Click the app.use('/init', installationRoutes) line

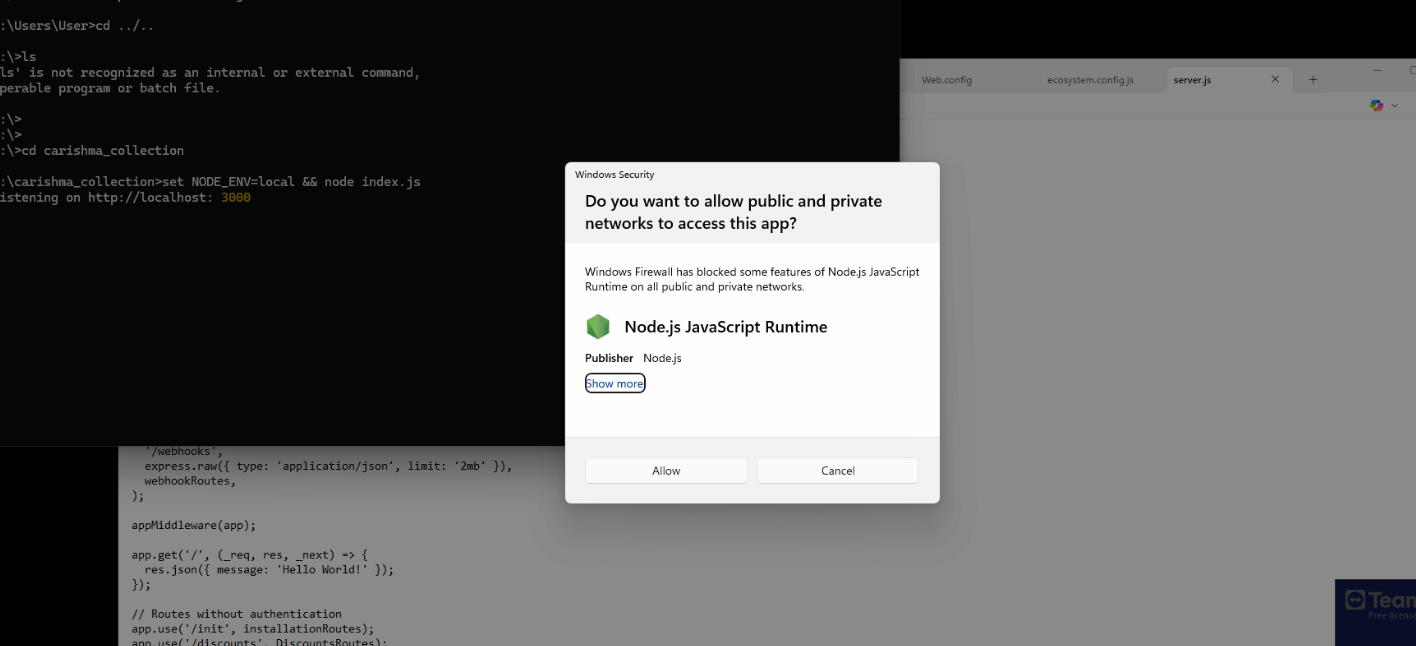253,629
